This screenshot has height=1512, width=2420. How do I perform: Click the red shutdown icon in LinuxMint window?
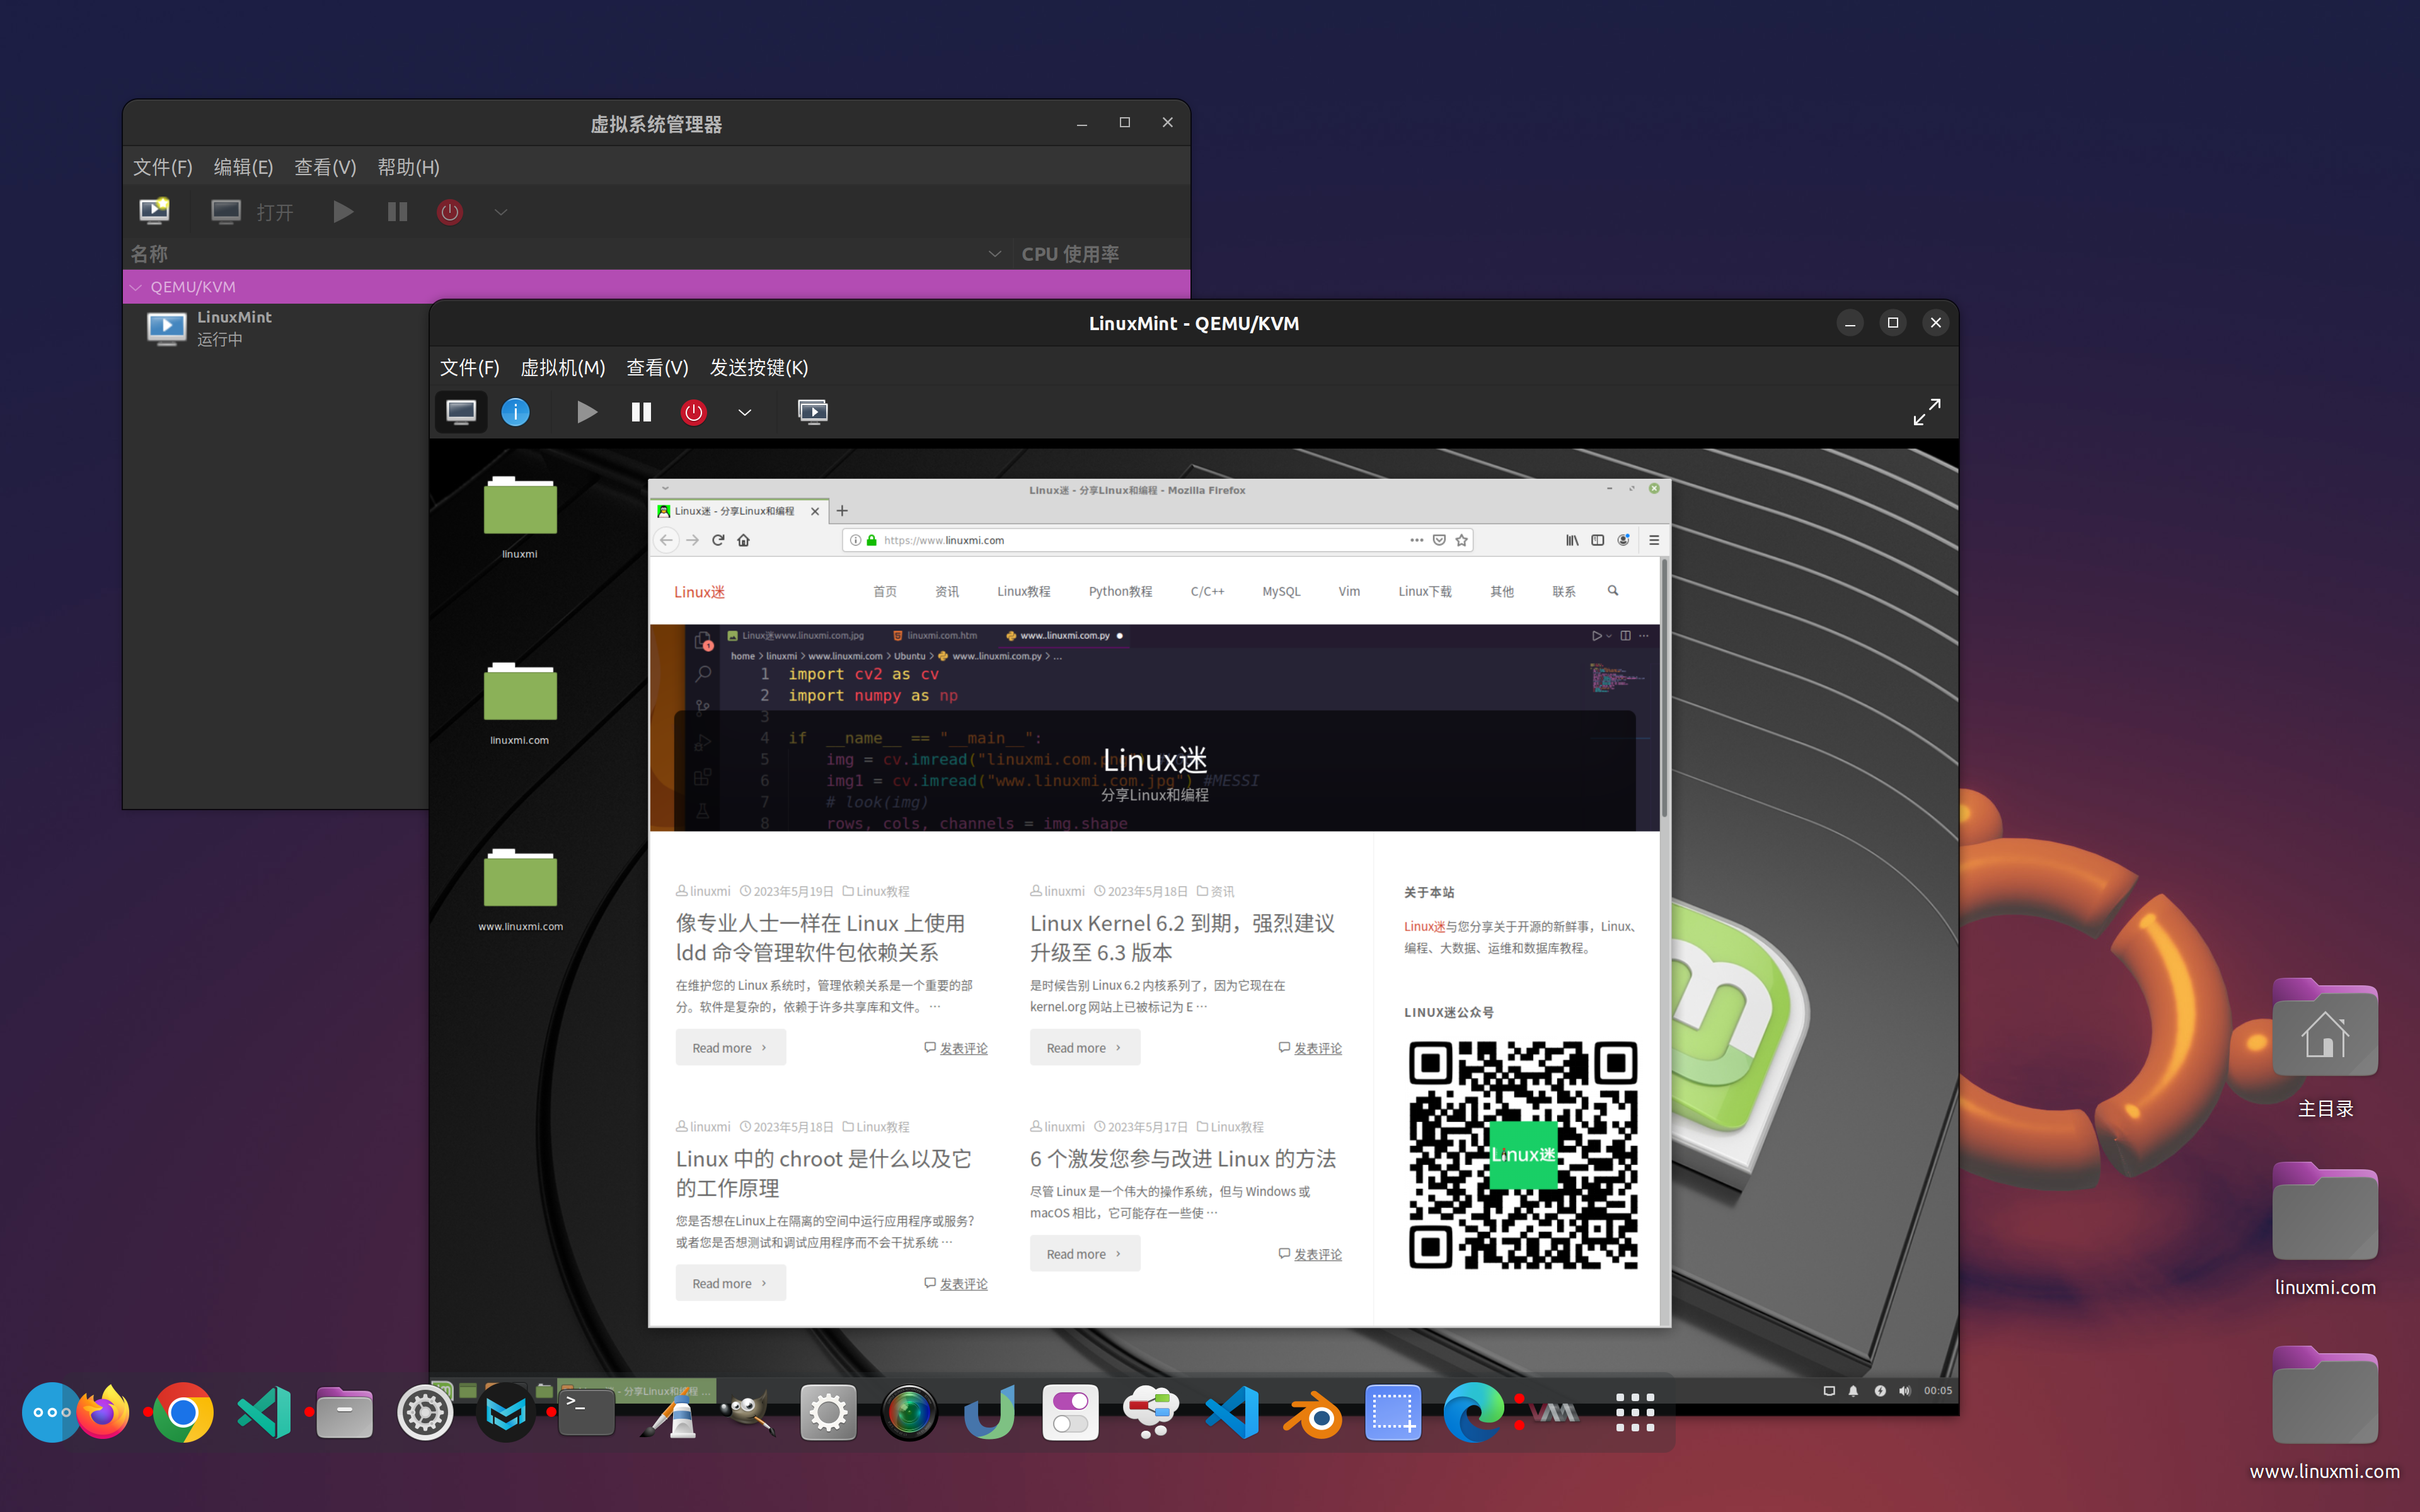coord(693,412)
